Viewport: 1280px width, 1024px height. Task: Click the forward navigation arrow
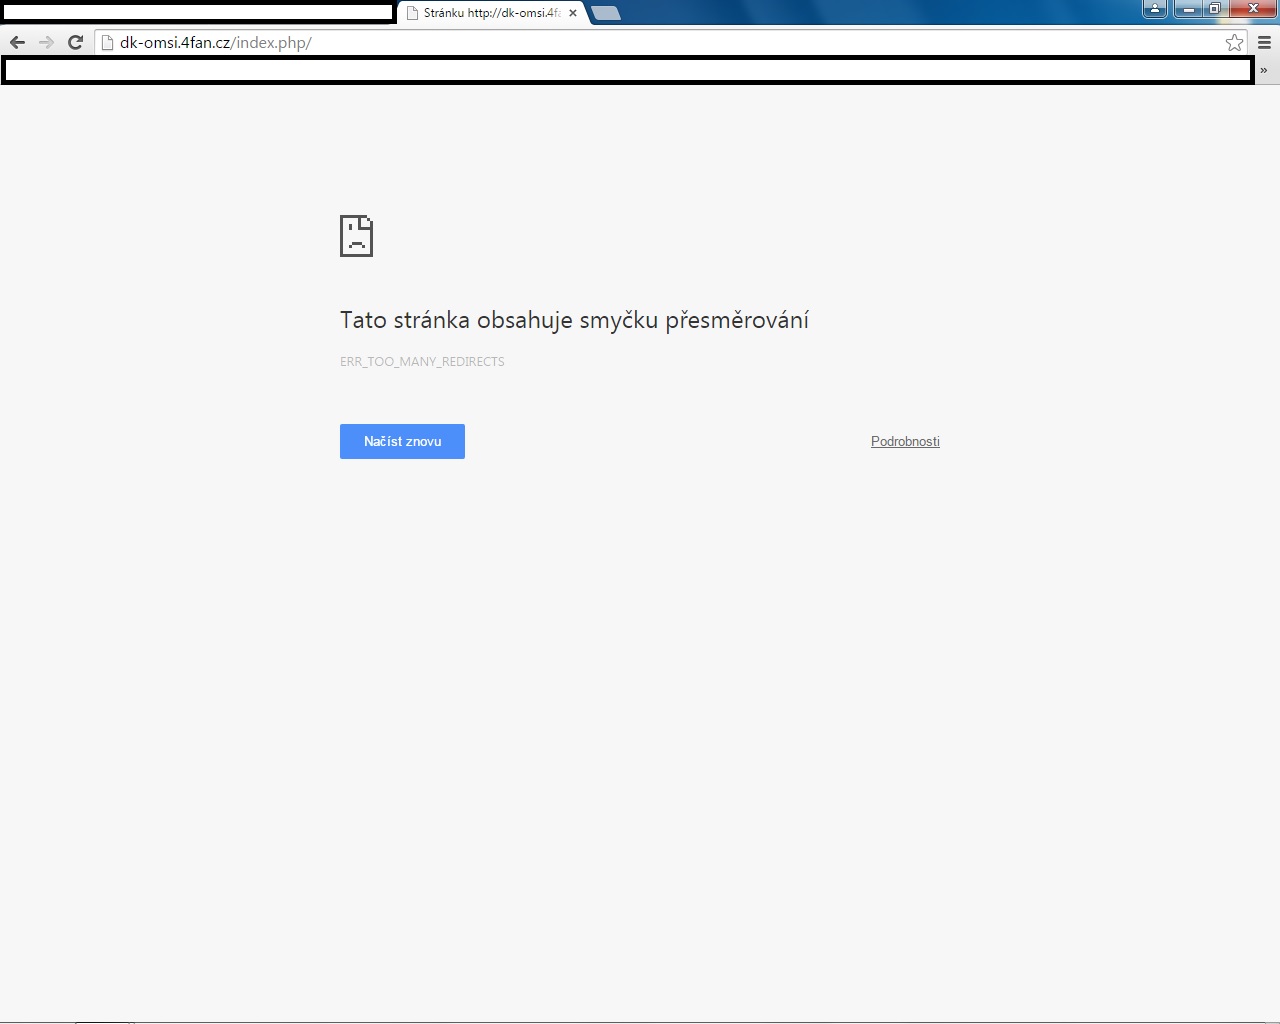click(46, 42)
